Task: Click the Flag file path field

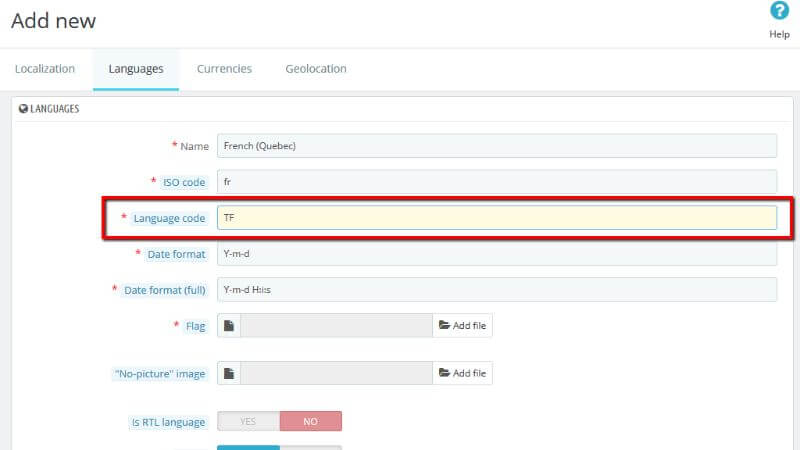Action: [336, 326]
